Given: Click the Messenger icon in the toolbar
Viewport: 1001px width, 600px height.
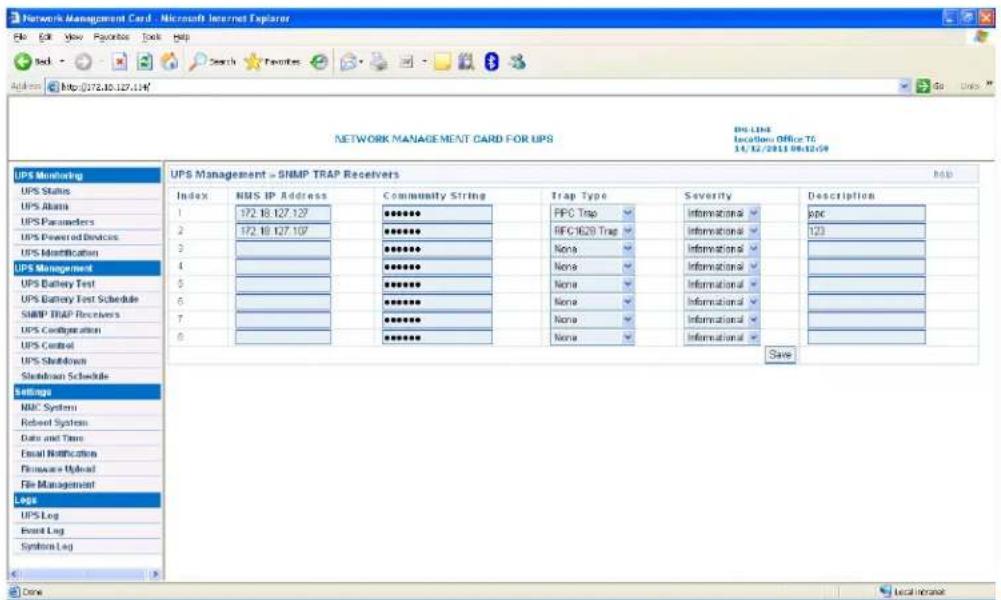Looking at the screenshot, I should pyautogui.click(x=517, y=61).
